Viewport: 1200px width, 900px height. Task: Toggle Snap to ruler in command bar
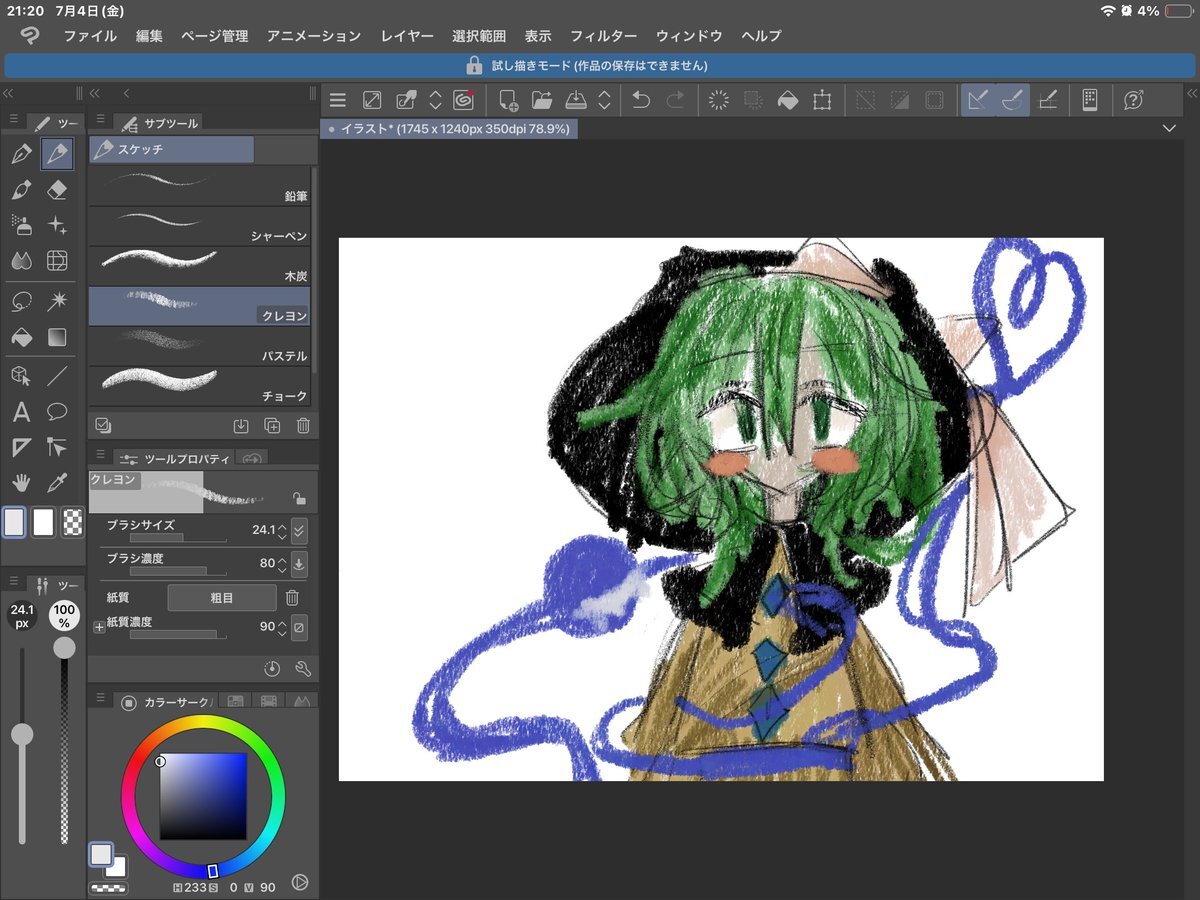979,100
